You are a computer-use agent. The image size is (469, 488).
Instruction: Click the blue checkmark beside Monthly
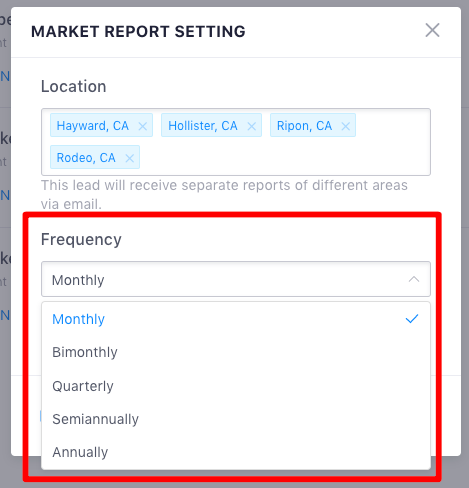click(x=412, y=319)
